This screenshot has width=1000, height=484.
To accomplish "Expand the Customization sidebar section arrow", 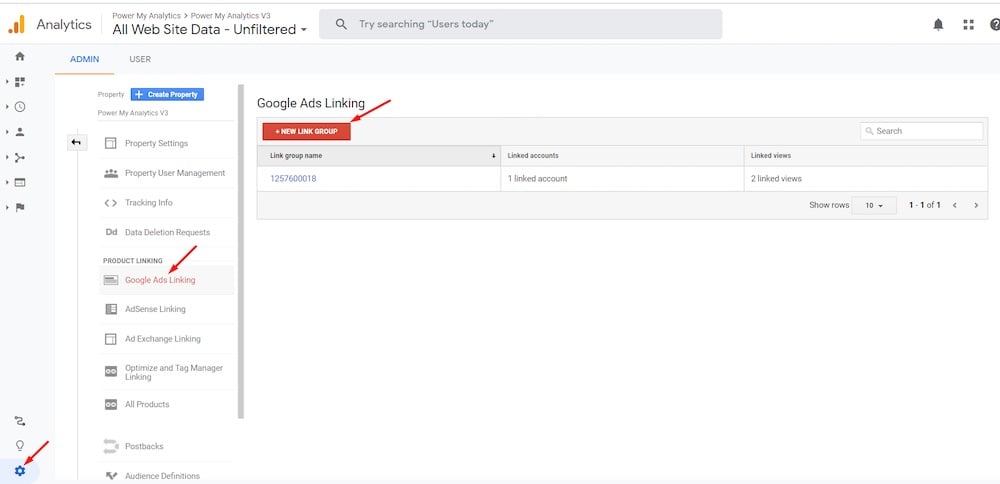I will (x=8, y=82).
